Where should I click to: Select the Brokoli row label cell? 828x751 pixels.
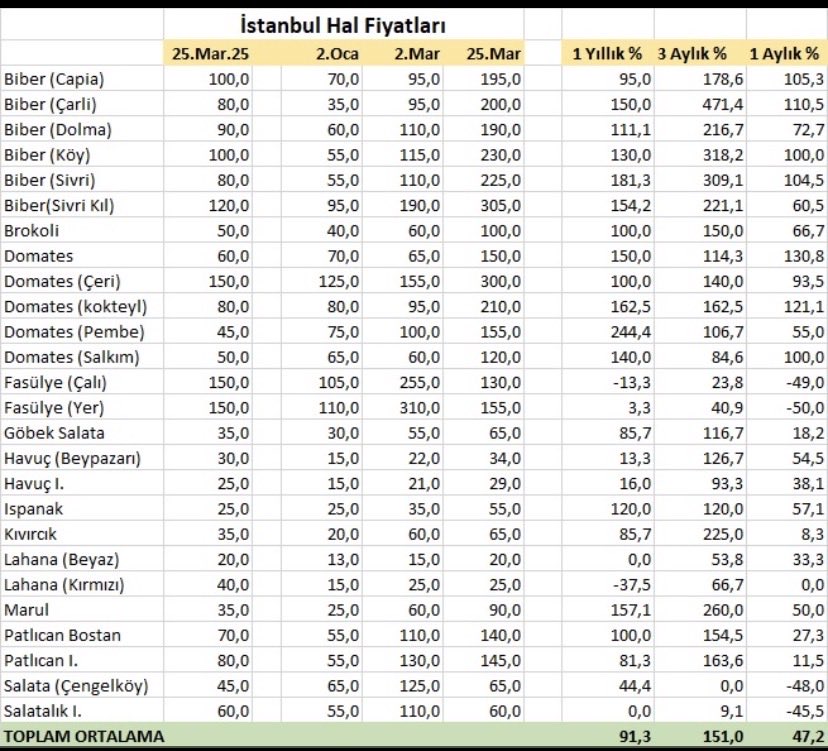(x=34, y=230)
